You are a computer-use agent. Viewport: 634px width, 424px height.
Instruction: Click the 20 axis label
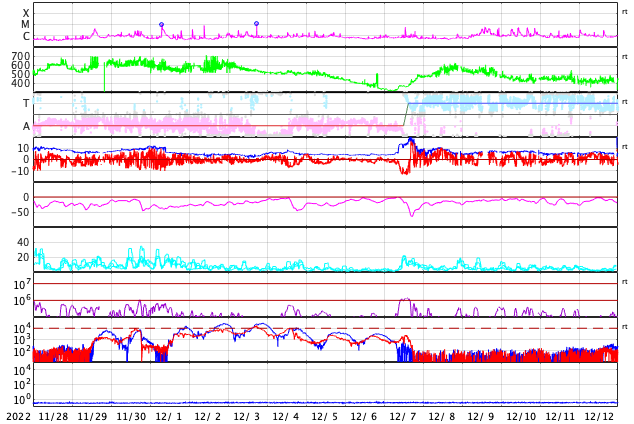[x=23, y=257]
